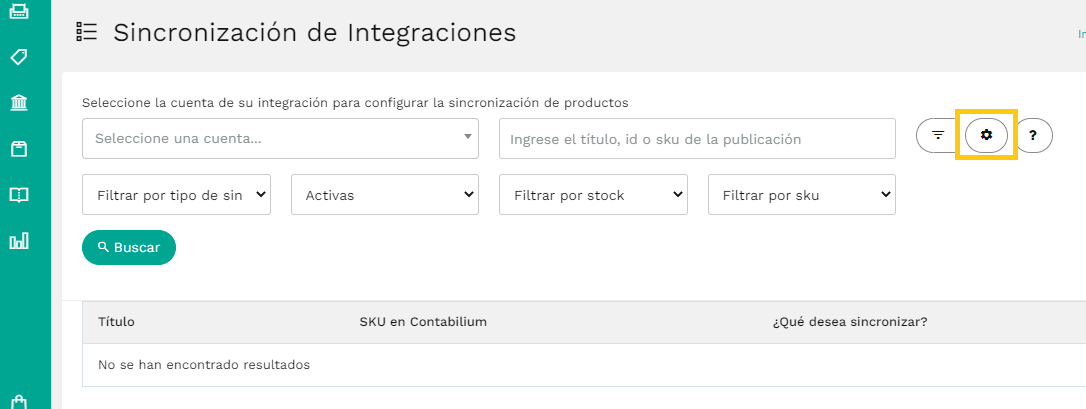Click the publication title search field

[x=697, y=139]
